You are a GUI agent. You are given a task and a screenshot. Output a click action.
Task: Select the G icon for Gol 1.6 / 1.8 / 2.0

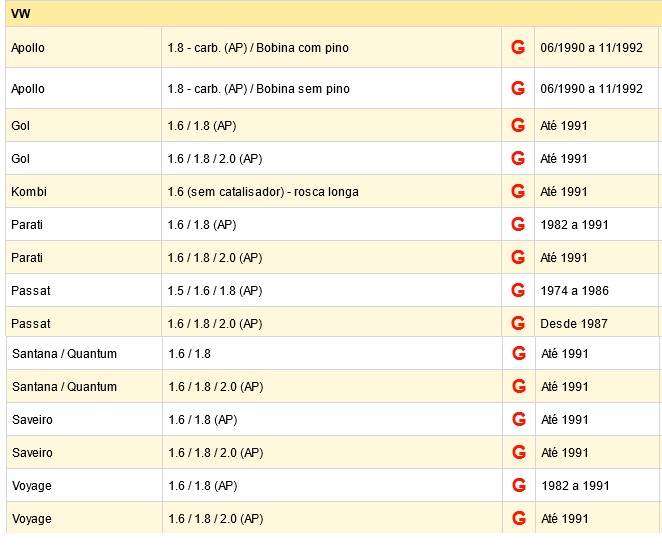tap(518, 158)
